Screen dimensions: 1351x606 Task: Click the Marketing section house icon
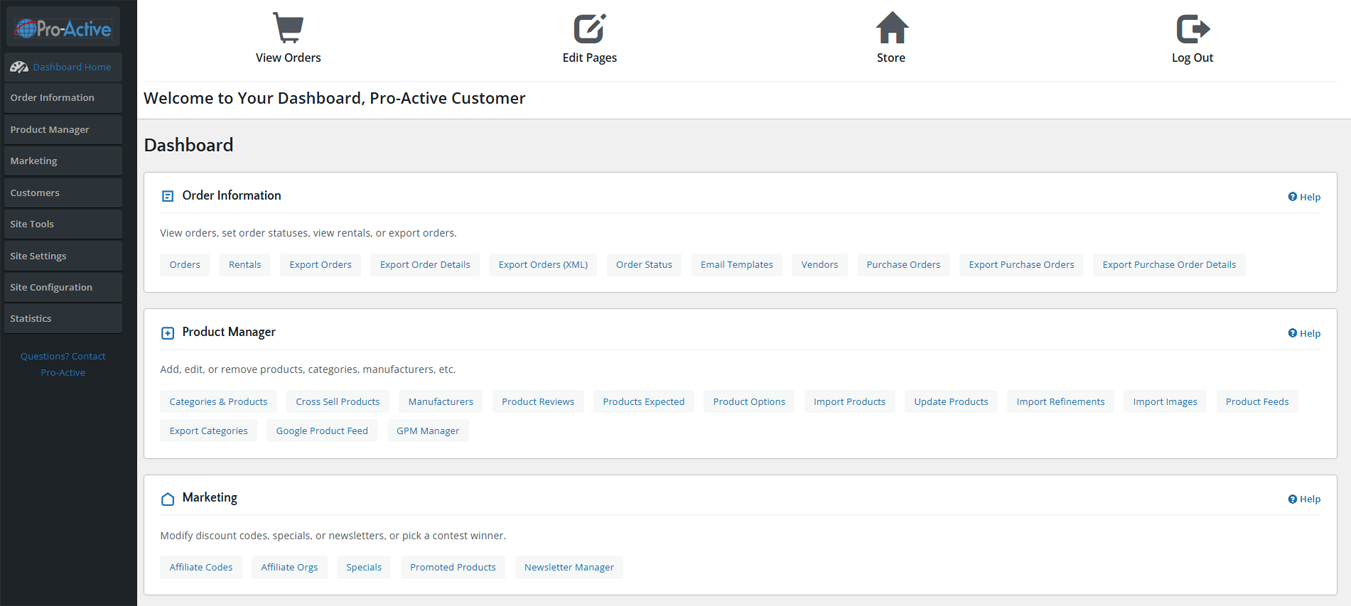point(168,498)
